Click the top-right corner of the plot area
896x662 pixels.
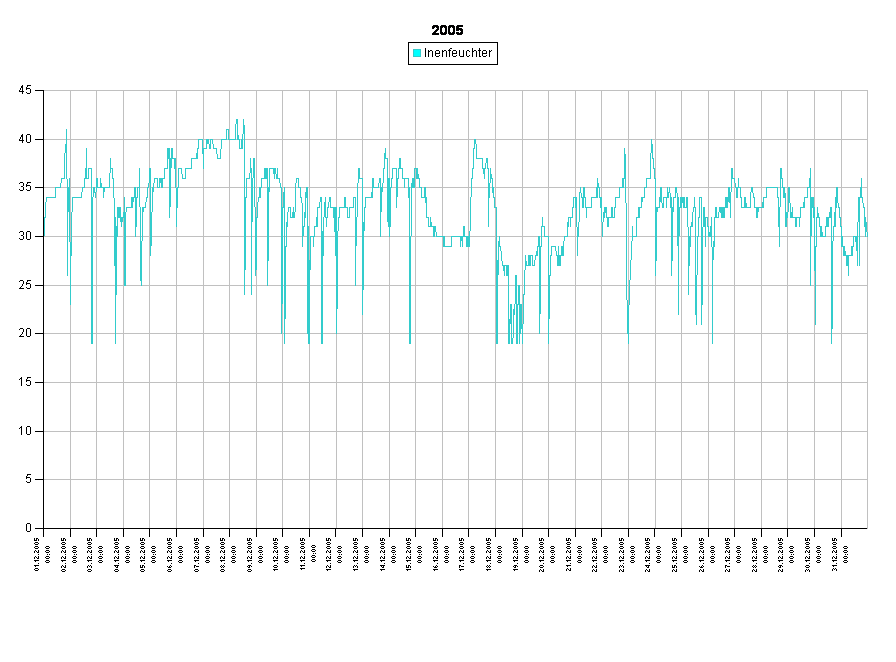(867, 91)
